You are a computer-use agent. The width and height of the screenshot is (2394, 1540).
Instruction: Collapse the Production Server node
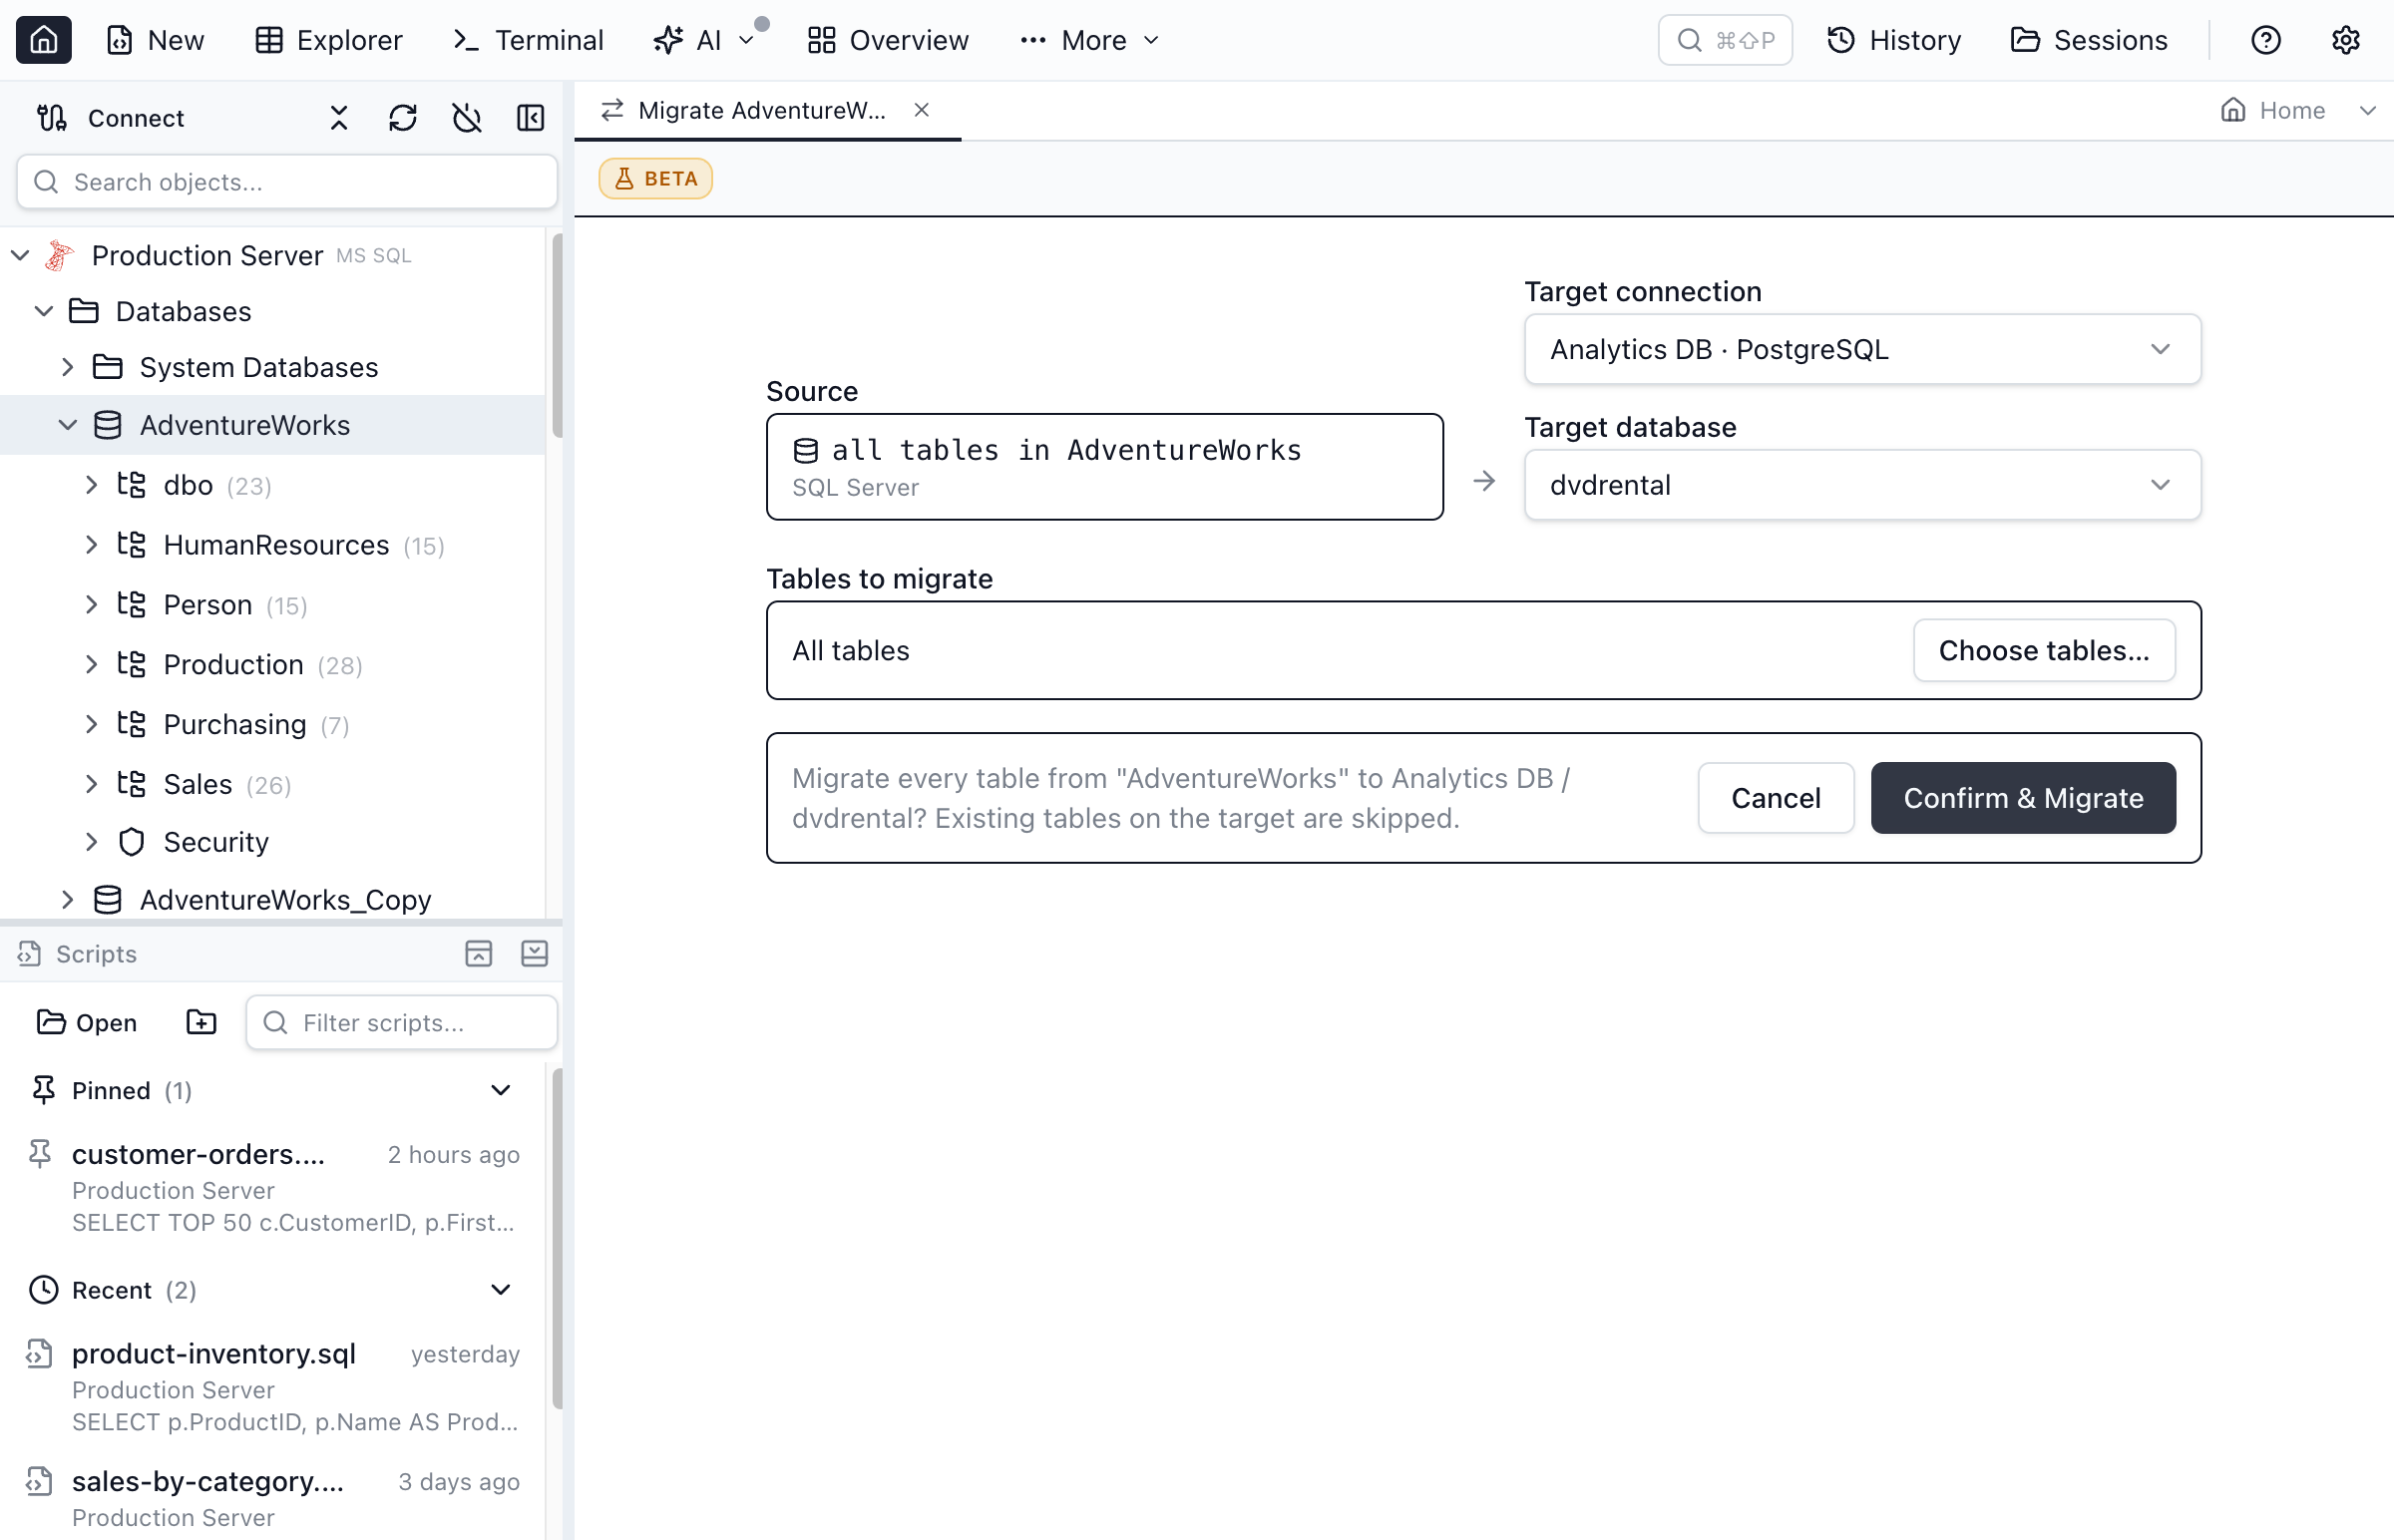click(20, 255)
